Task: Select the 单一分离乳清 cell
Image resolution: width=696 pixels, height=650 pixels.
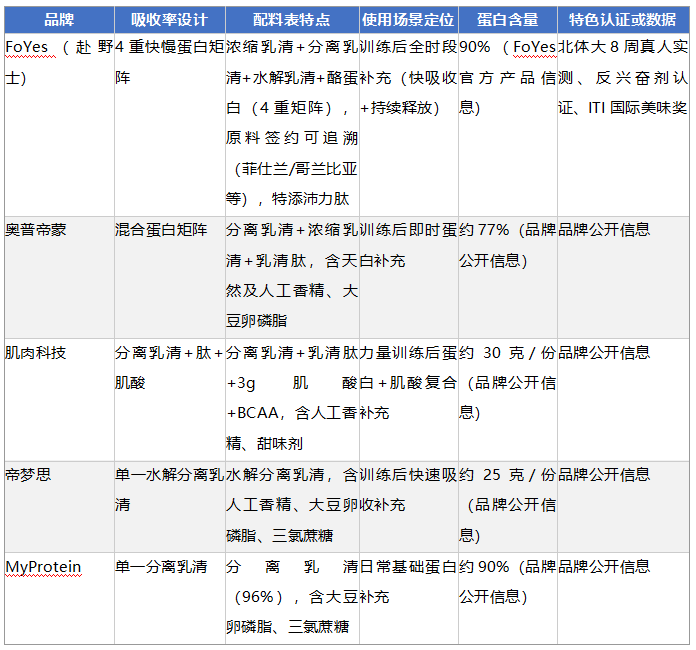Action: coord(170,598)
